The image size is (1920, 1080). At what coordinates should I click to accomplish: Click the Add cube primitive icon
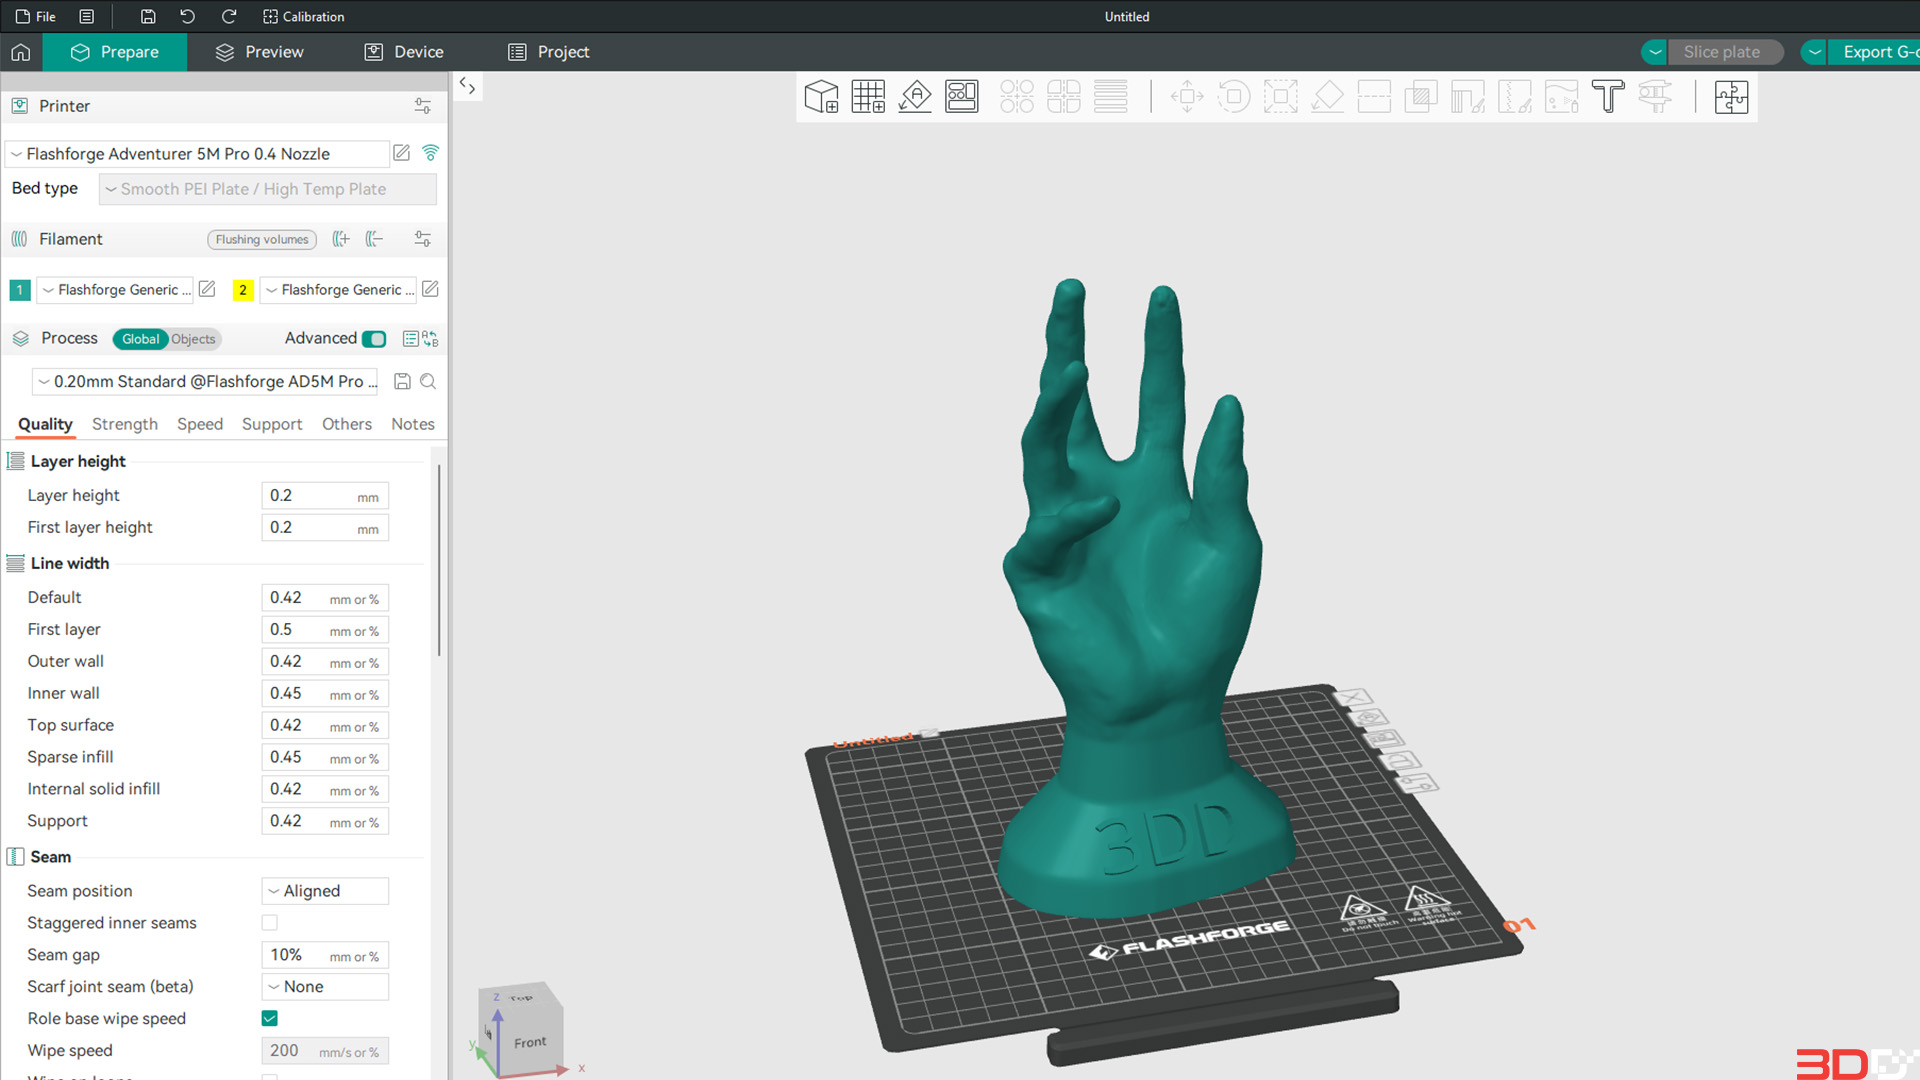(821, 97)
